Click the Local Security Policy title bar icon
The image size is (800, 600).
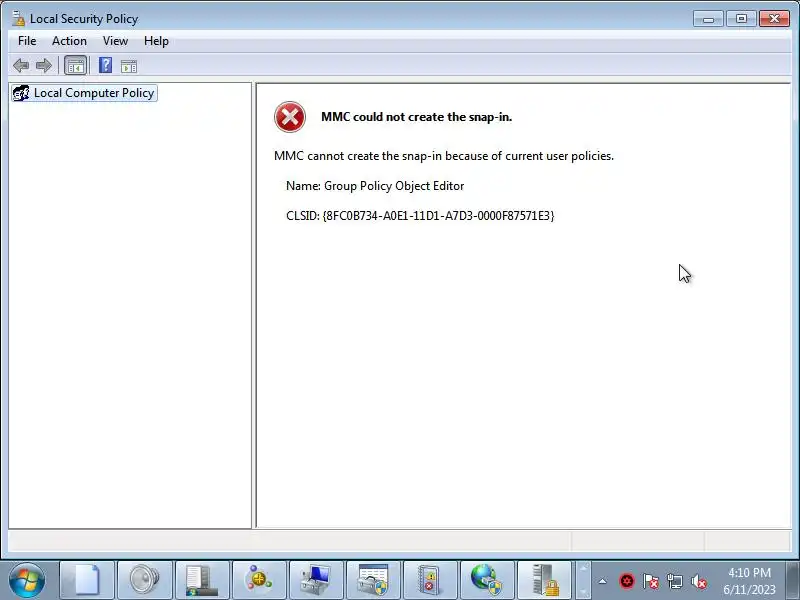click(18, 19)
